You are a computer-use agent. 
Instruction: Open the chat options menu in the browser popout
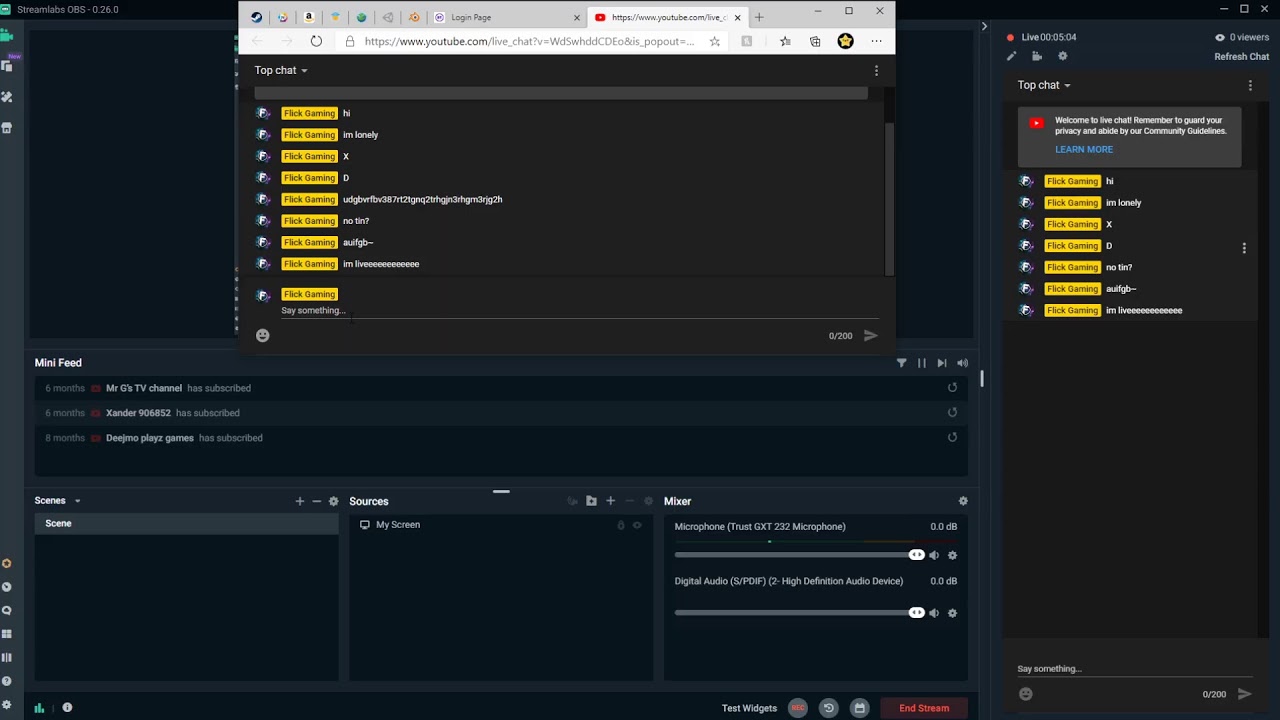coord(876,70)
